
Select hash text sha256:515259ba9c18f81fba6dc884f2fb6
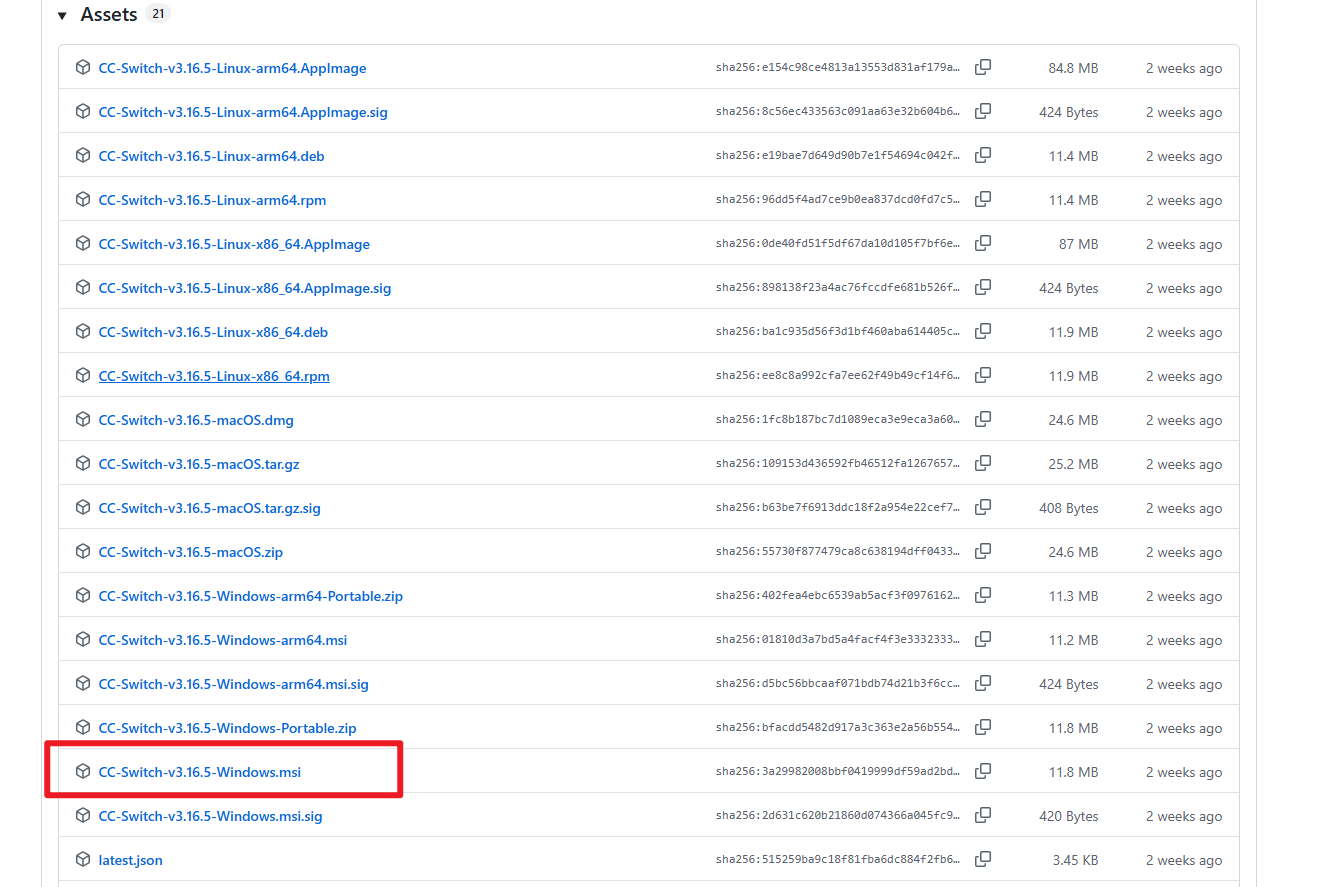point(838,860)
